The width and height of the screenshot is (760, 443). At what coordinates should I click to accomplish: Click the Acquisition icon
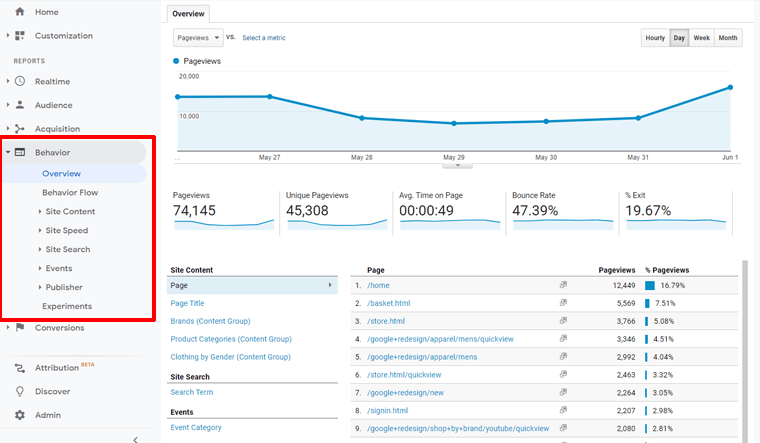[20, 129]
